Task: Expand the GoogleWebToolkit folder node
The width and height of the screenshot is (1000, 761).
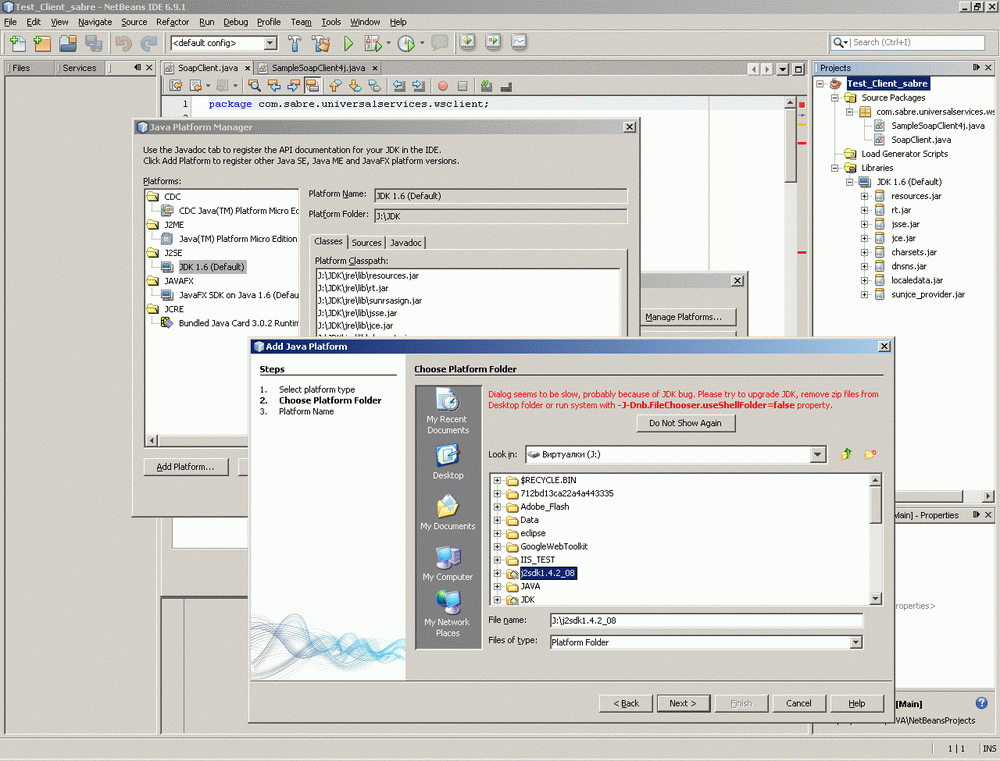Action: tap(497, 547)
